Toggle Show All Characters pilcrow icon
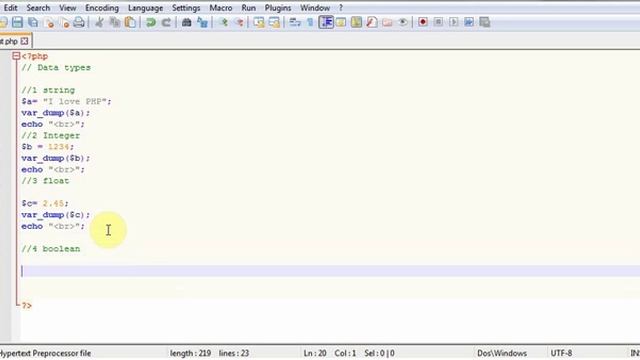640x360 pixels. [311, 22]
